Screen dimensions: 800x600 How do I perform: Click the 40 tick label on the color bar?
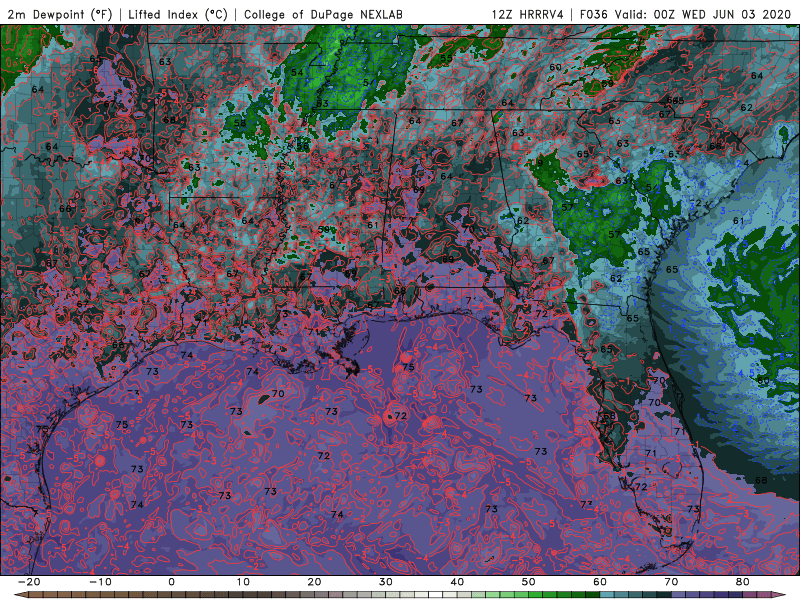pos(457,582)
